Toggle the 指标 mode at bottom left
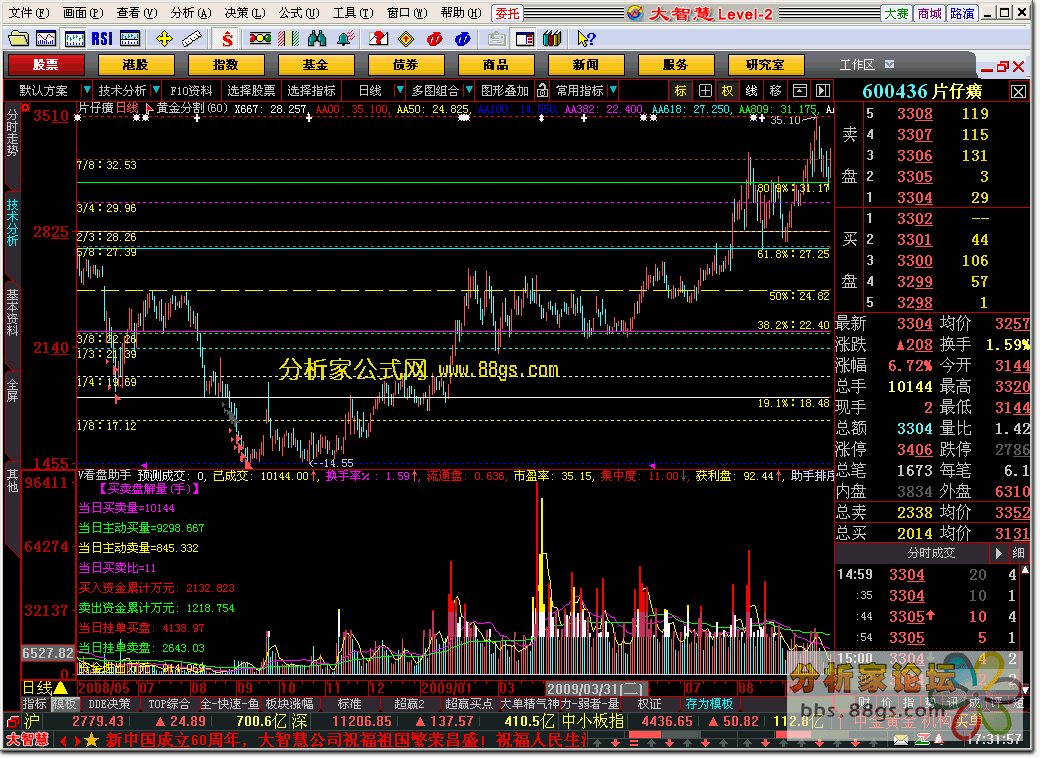 pyautogui.click(x=34, y=704)
